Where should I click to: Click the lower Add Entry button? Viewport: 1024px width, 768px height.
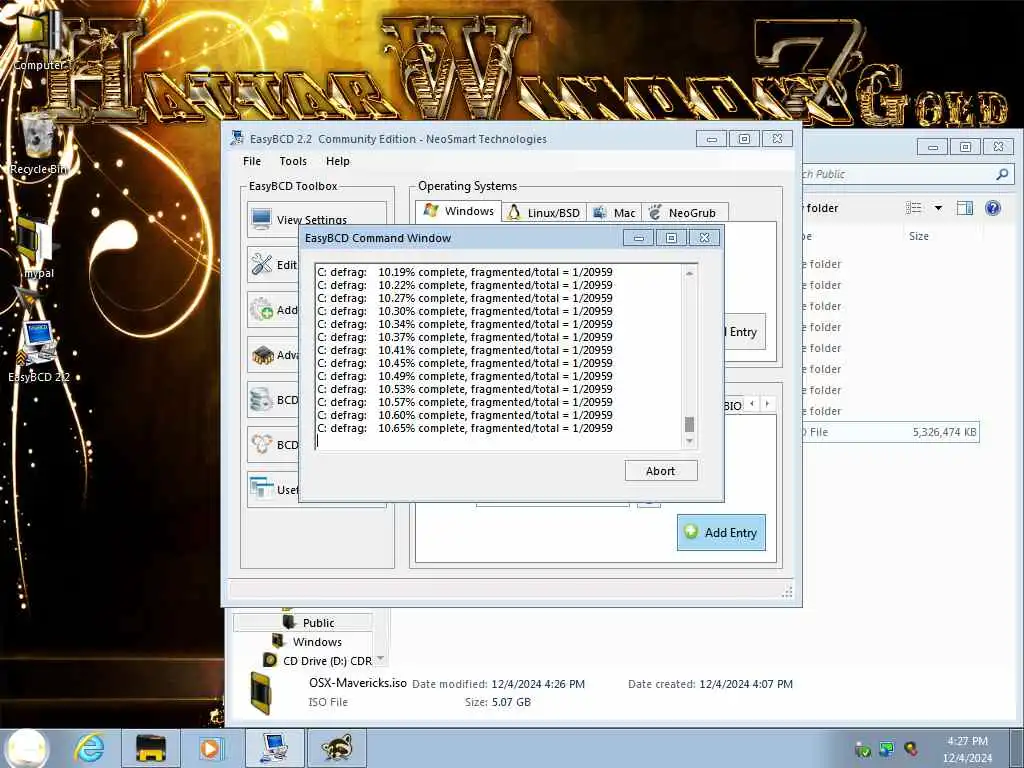(721, 532)
